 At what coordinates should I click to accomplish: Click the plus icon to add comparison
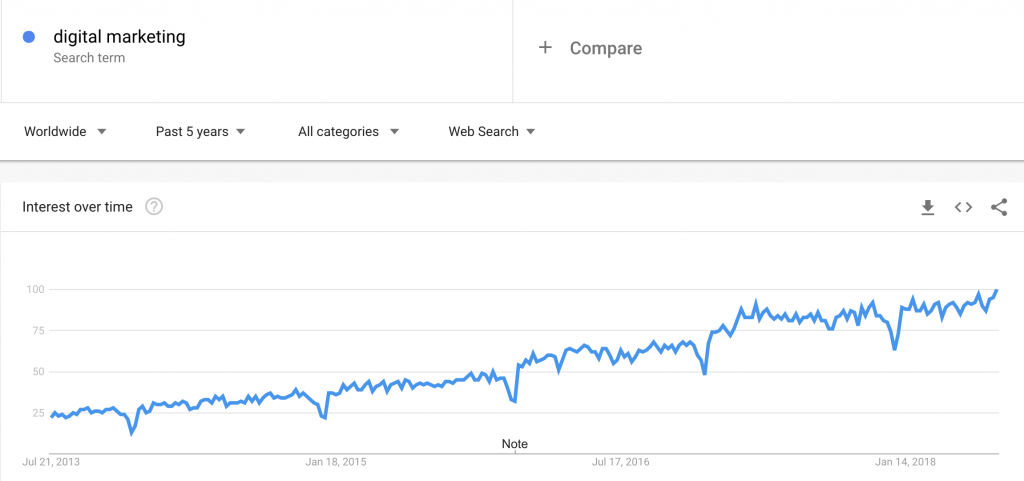tap(545, 48)
